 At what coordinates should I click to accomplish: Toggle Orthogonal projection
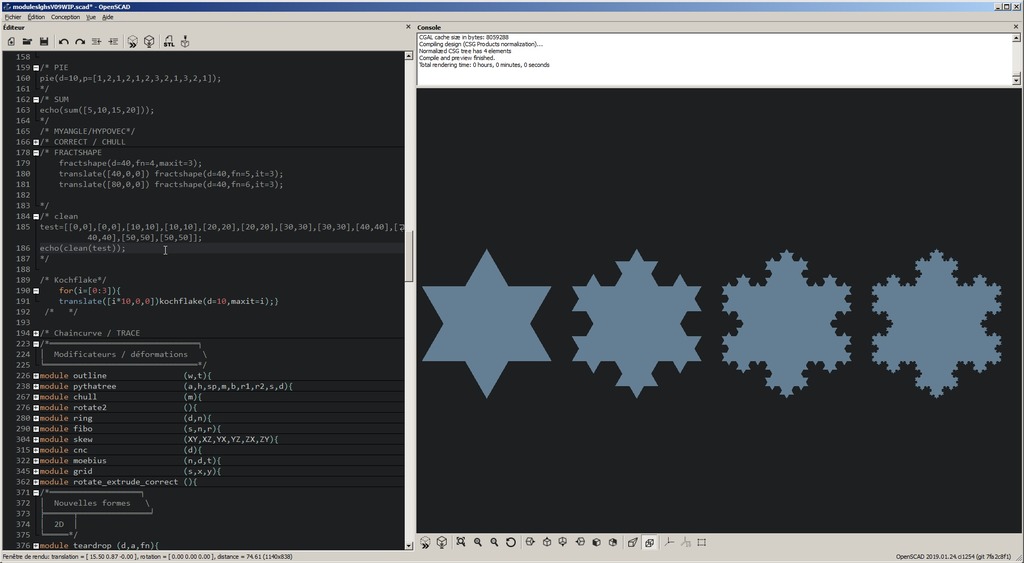click(x=649, y=542)
